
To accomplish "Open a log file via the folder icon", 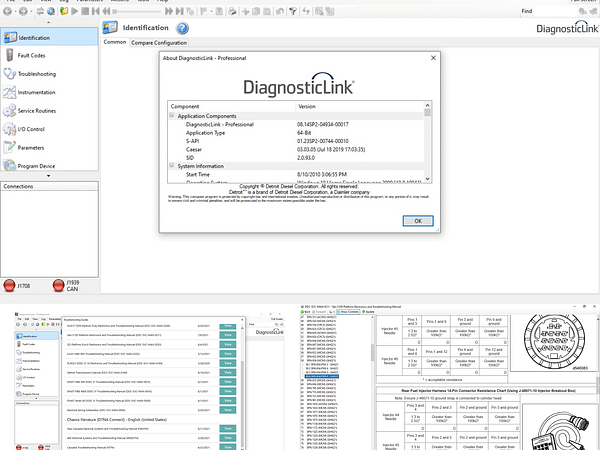I will pyautogui.click(x=64, y=11).
